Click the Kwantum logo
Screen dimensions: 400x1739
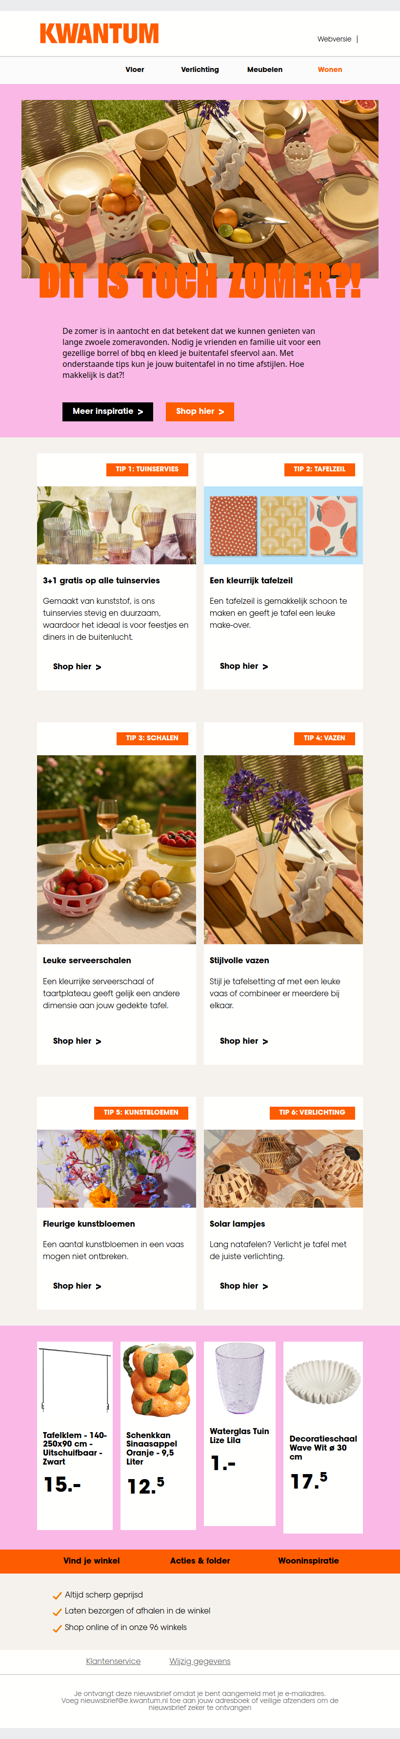[x=99, y=34]
